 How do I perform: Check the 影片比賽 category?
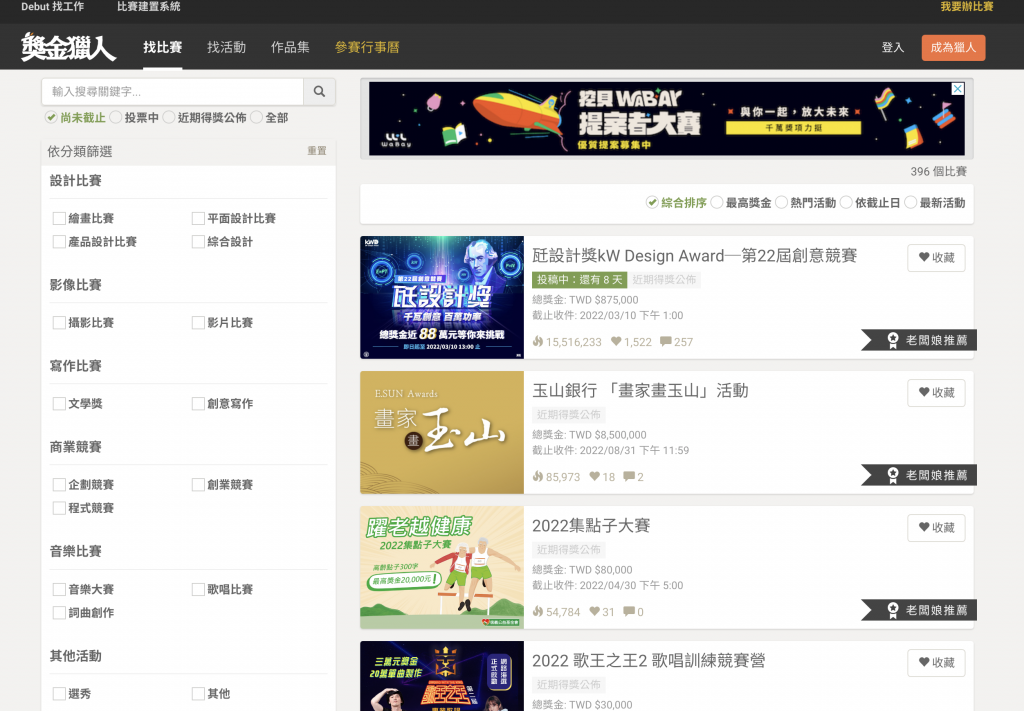[x=199, y=323]
